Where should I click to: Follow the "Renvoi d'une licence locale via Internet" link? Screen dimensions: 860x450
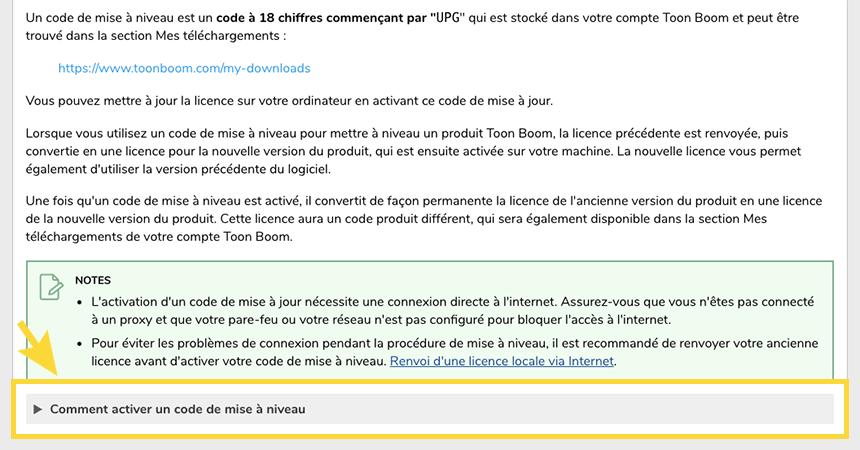502,361
